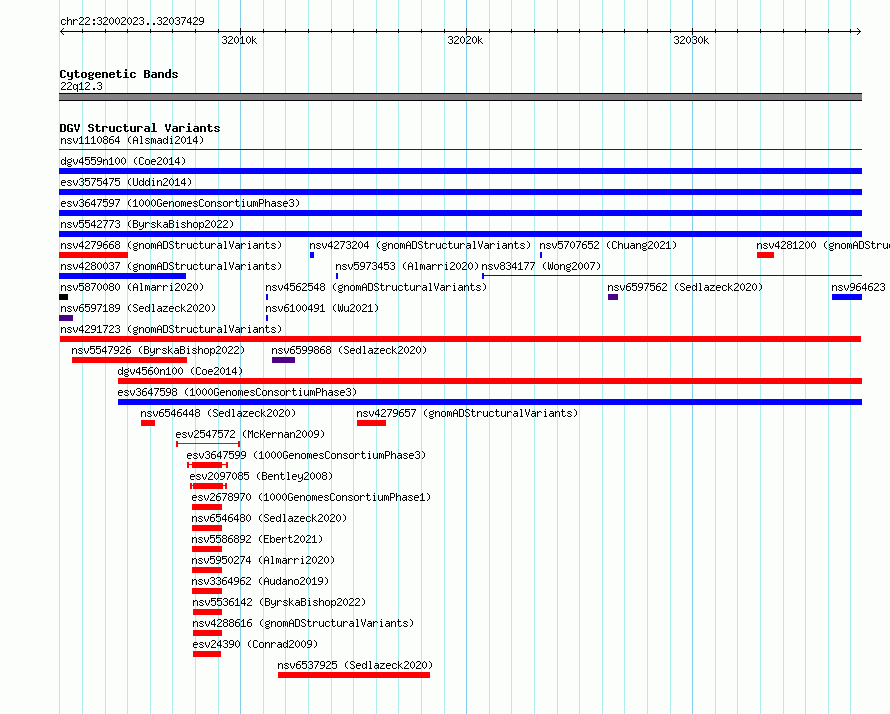
Task: Click the nsv4273204 gnomAD variant label
Action: tap(420, 245)
